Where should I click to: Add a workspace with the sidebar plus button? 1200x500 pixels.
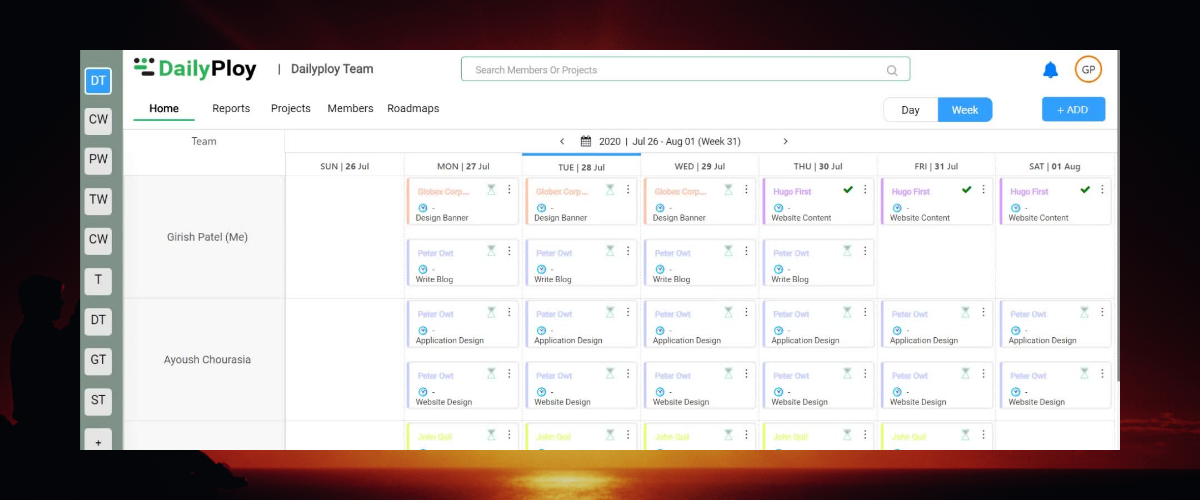pos(98,441)
